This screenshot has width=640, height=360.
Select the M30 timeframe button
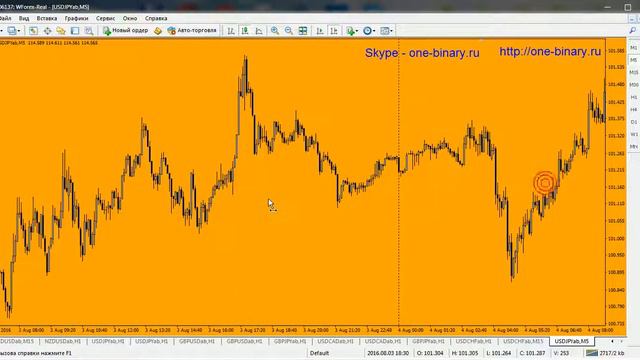click(633, 84)
